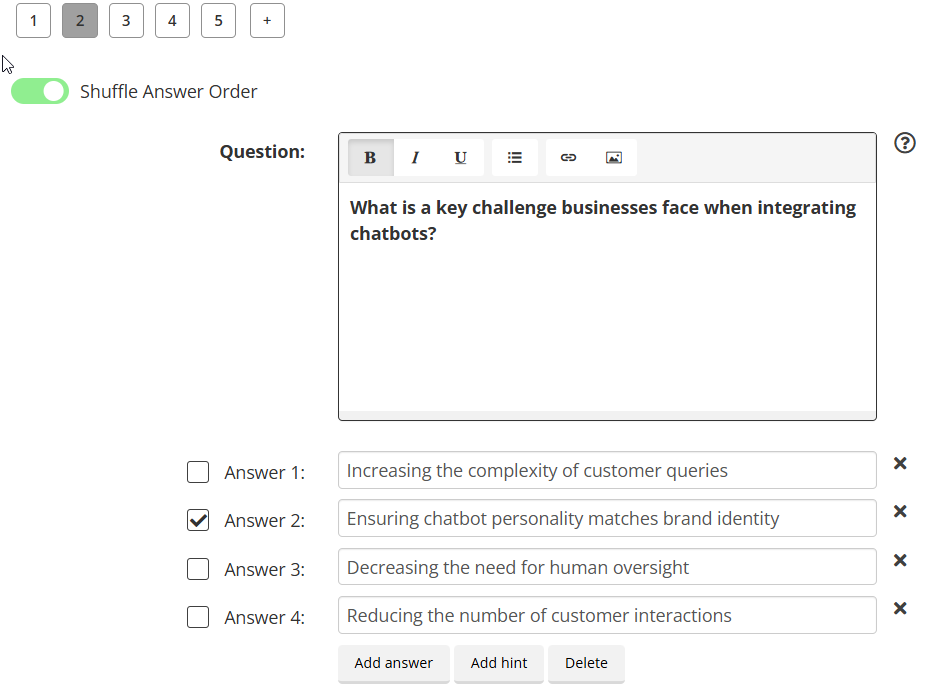Go to question 1
Viewport: 948px width, 700px height.
pos(33,21)
